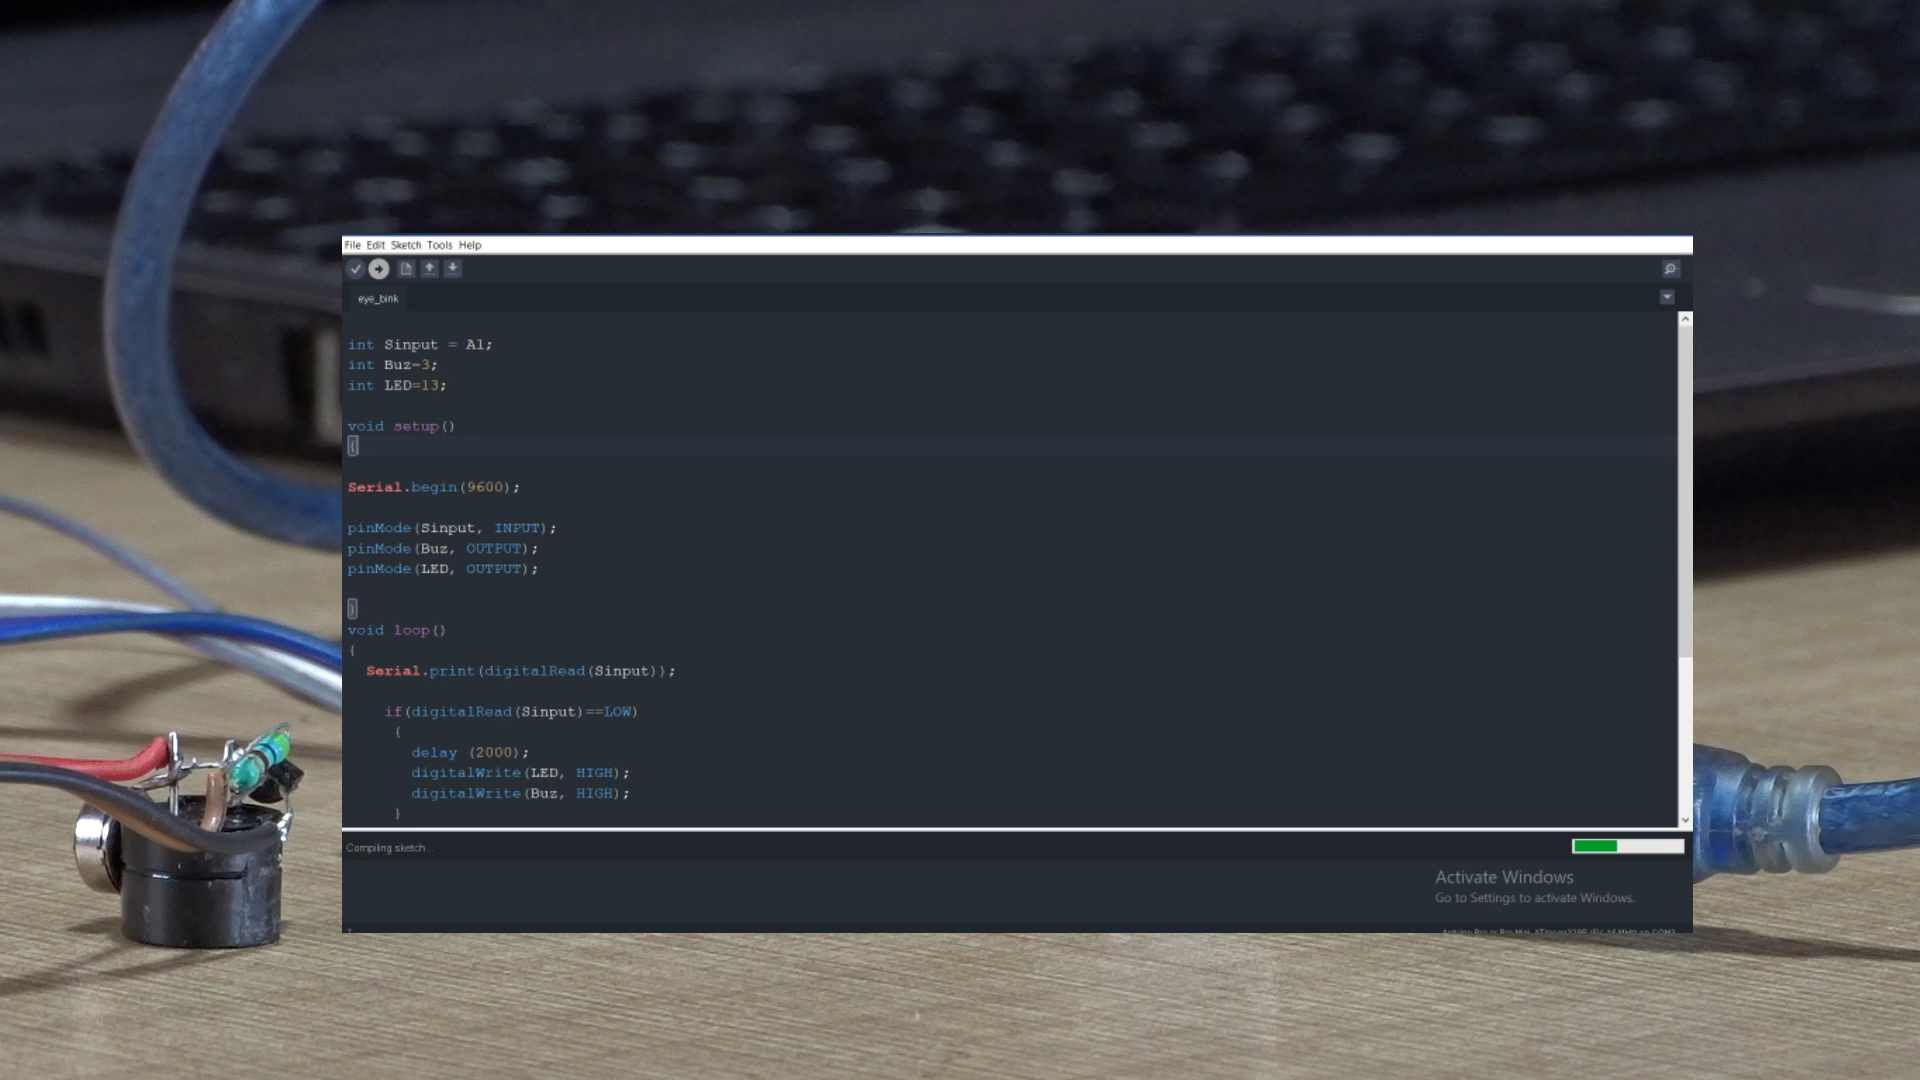Place cursor on Serial.begin(9600) line
Image resolution: width=1920 pixels, height=1080 pixels.
[x=434, y=487]
